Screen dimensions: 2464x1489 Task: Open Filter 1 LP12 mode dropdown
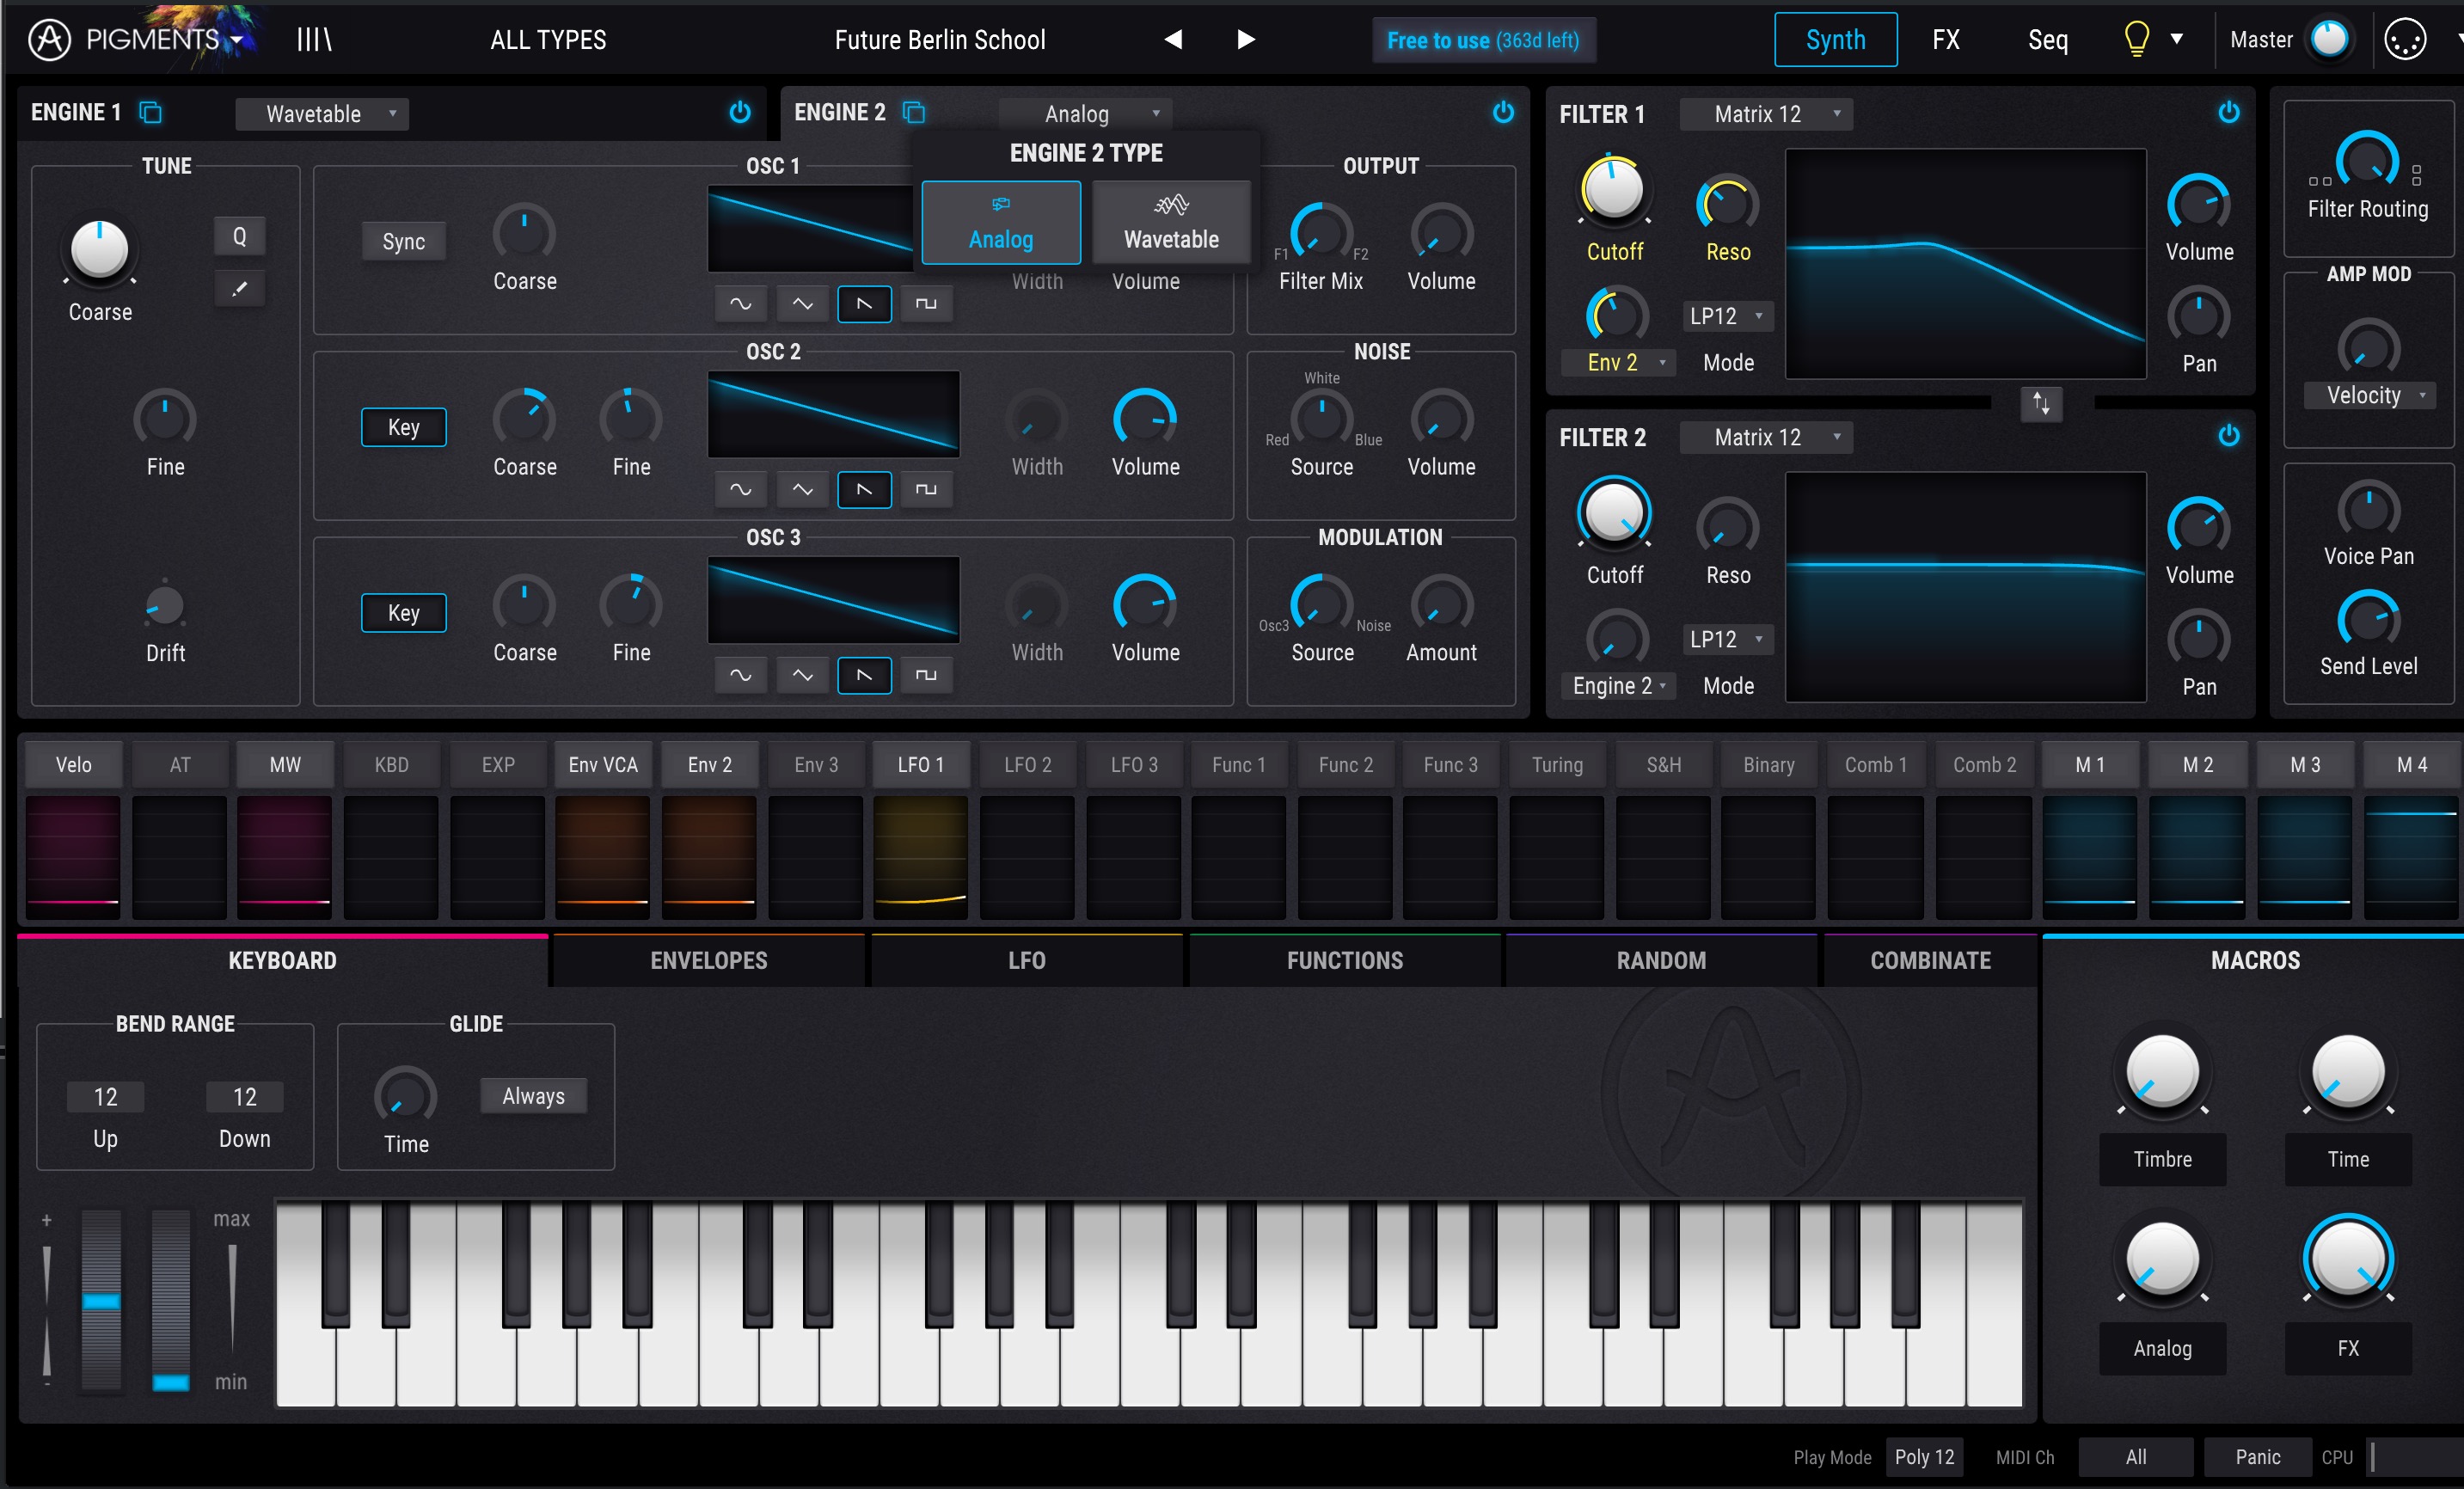point(1727,316)
